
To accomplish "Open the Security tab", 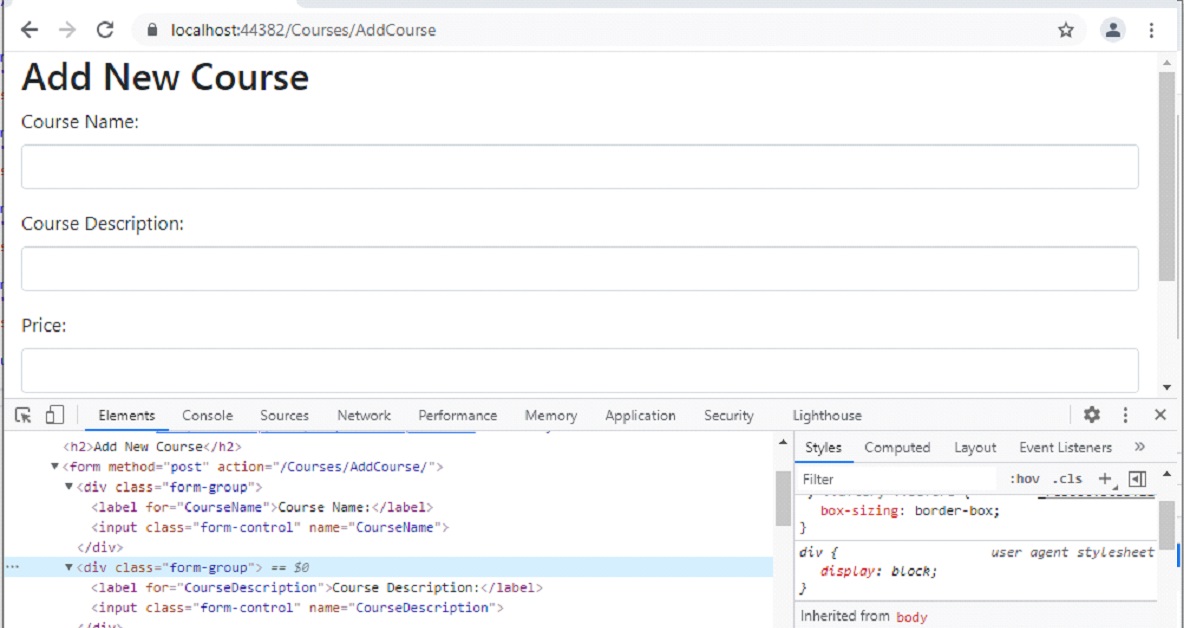I will pos(729,415).
